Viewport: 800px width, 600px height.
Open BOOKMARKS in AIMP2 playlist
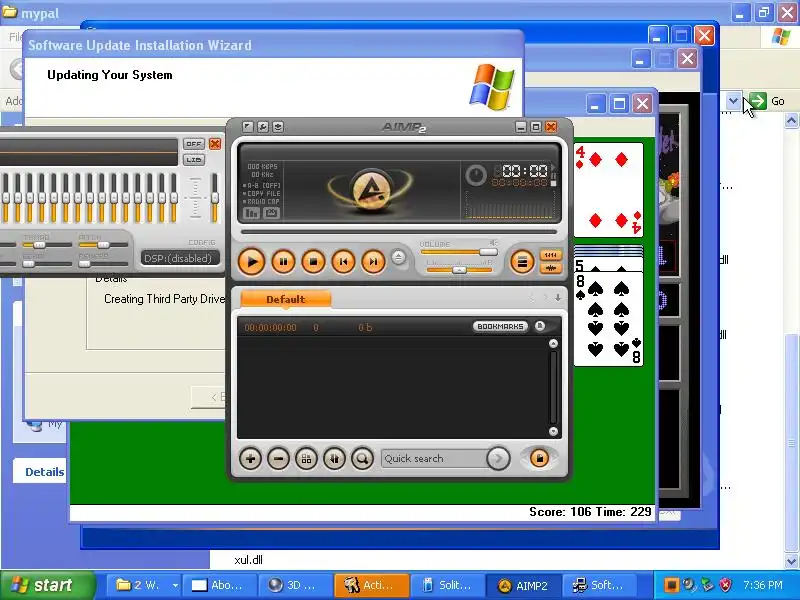coord(500,326)
